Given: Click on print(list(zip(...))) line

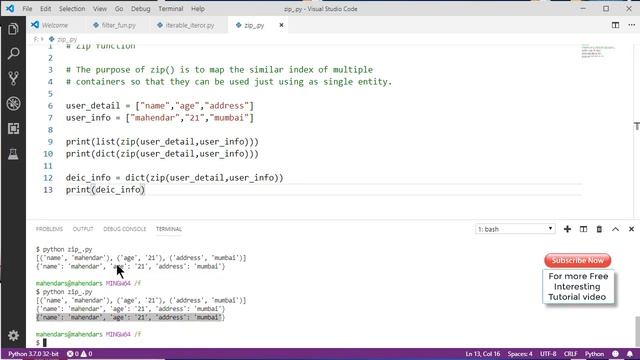Looking at the screenshot, I should (x=162, y=142).
